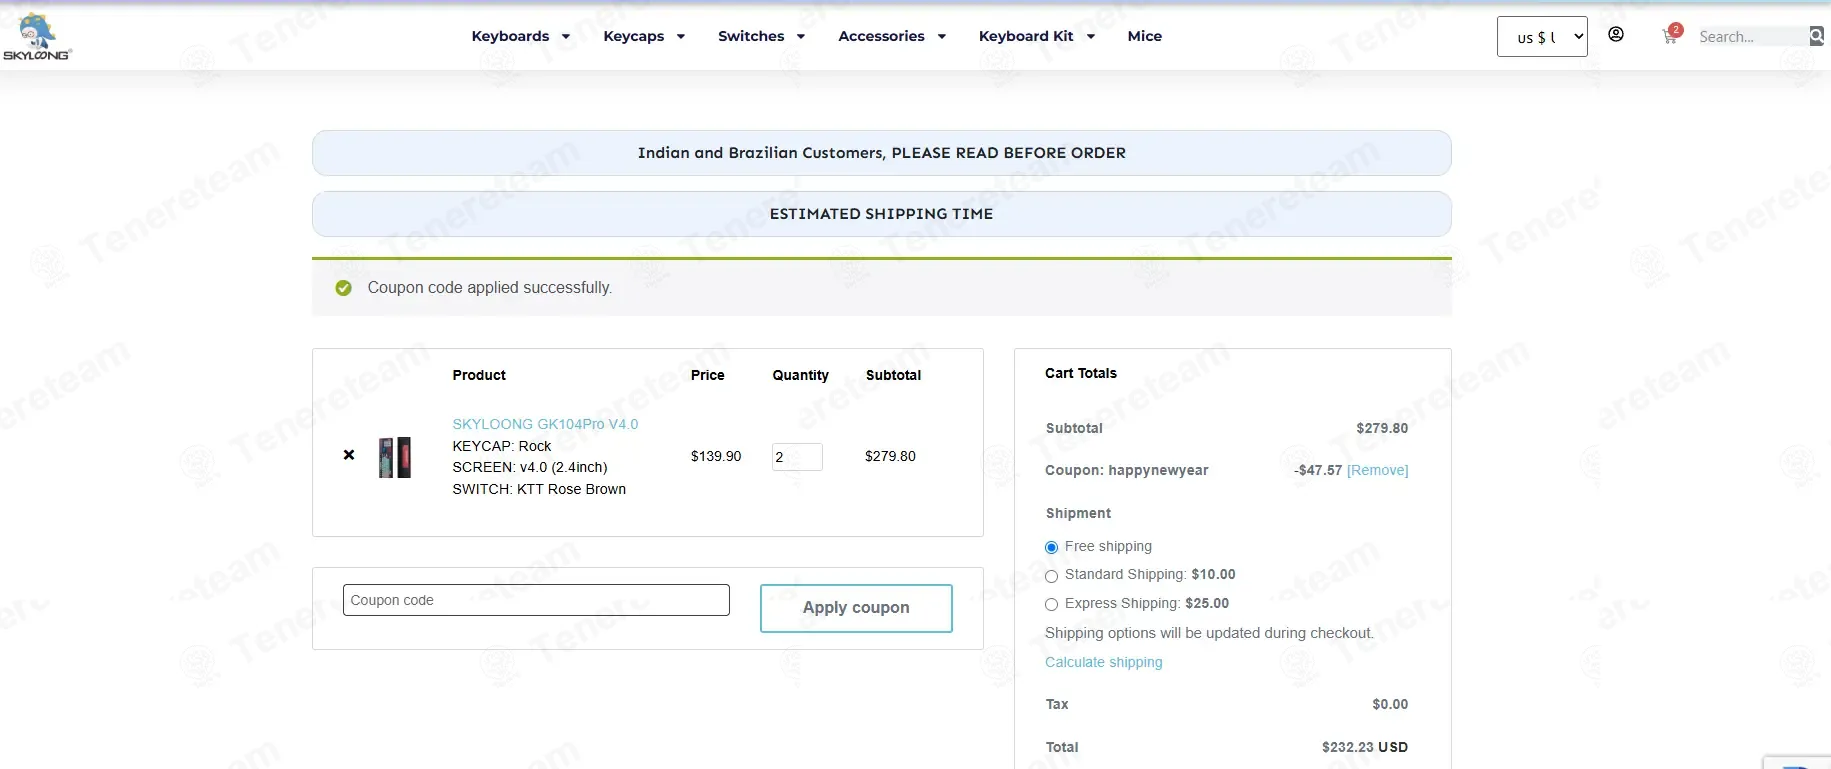Expand the Keyboards menu arrow
The image size is (1831, 769).
pyautogui.click(x=566, y=37)
